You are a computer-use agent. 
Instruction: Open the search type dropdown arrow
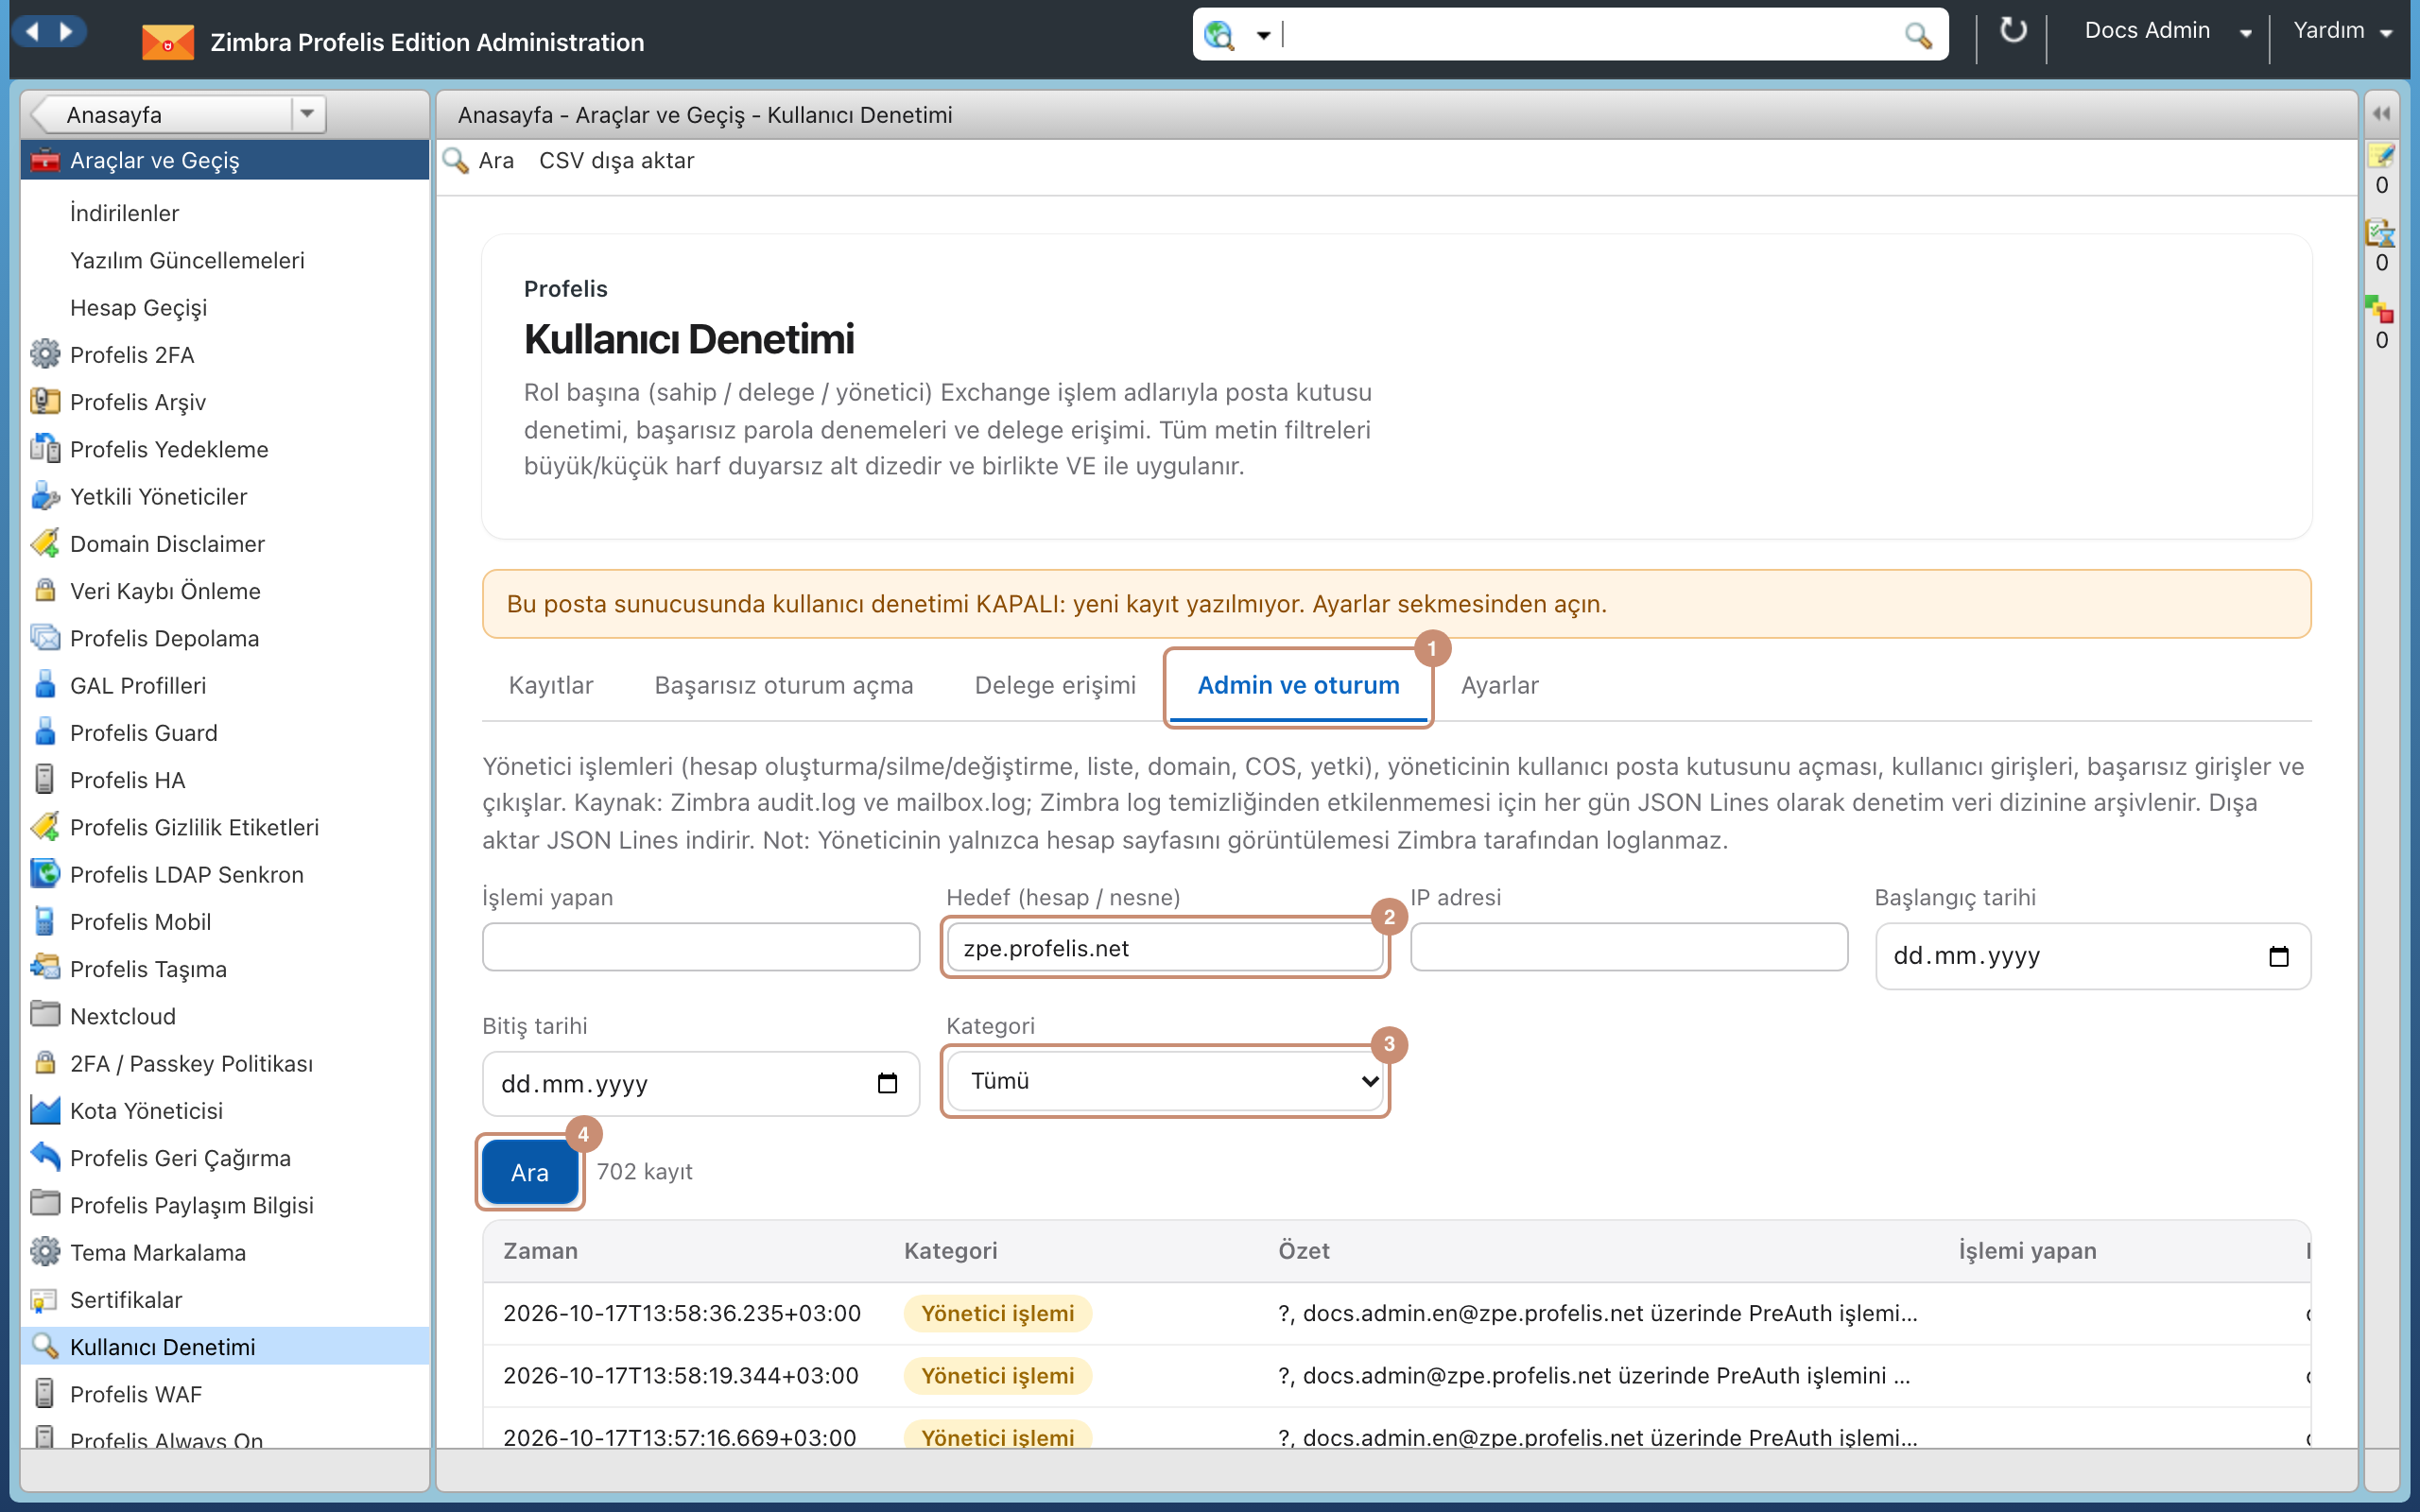1264,36
